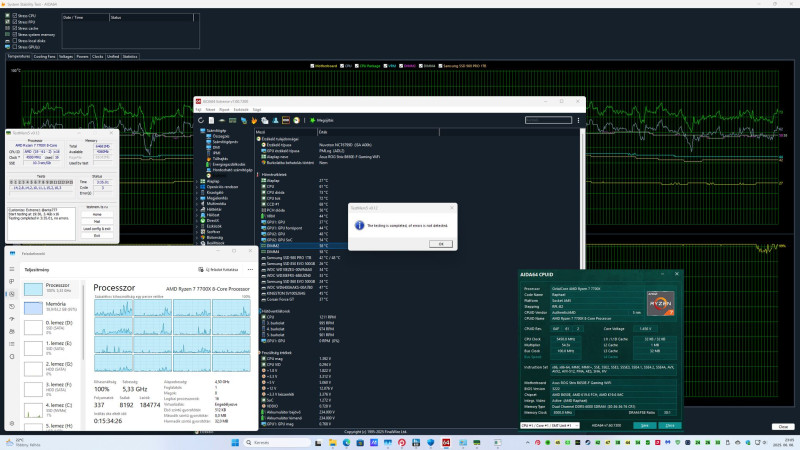The height and width of the screenshot is (450, 800).
Task: Switch to the Statistics tab
Action: [130, 57]
